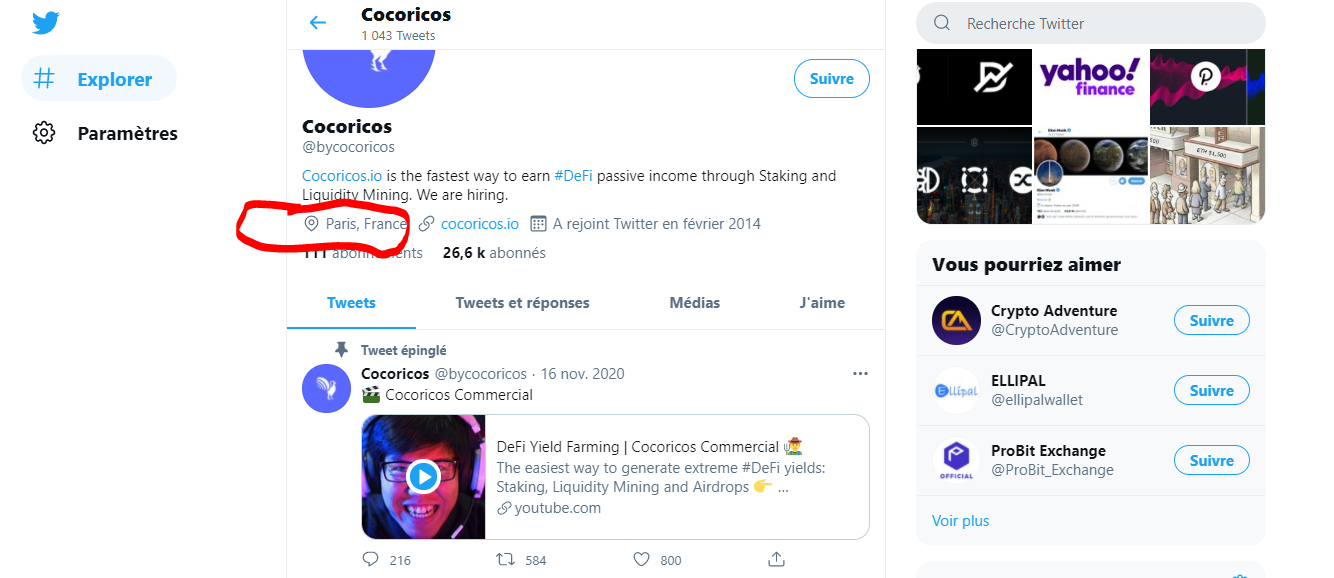
Task: Click the share icon under the pinned tweet
Action: coord(776,560)
